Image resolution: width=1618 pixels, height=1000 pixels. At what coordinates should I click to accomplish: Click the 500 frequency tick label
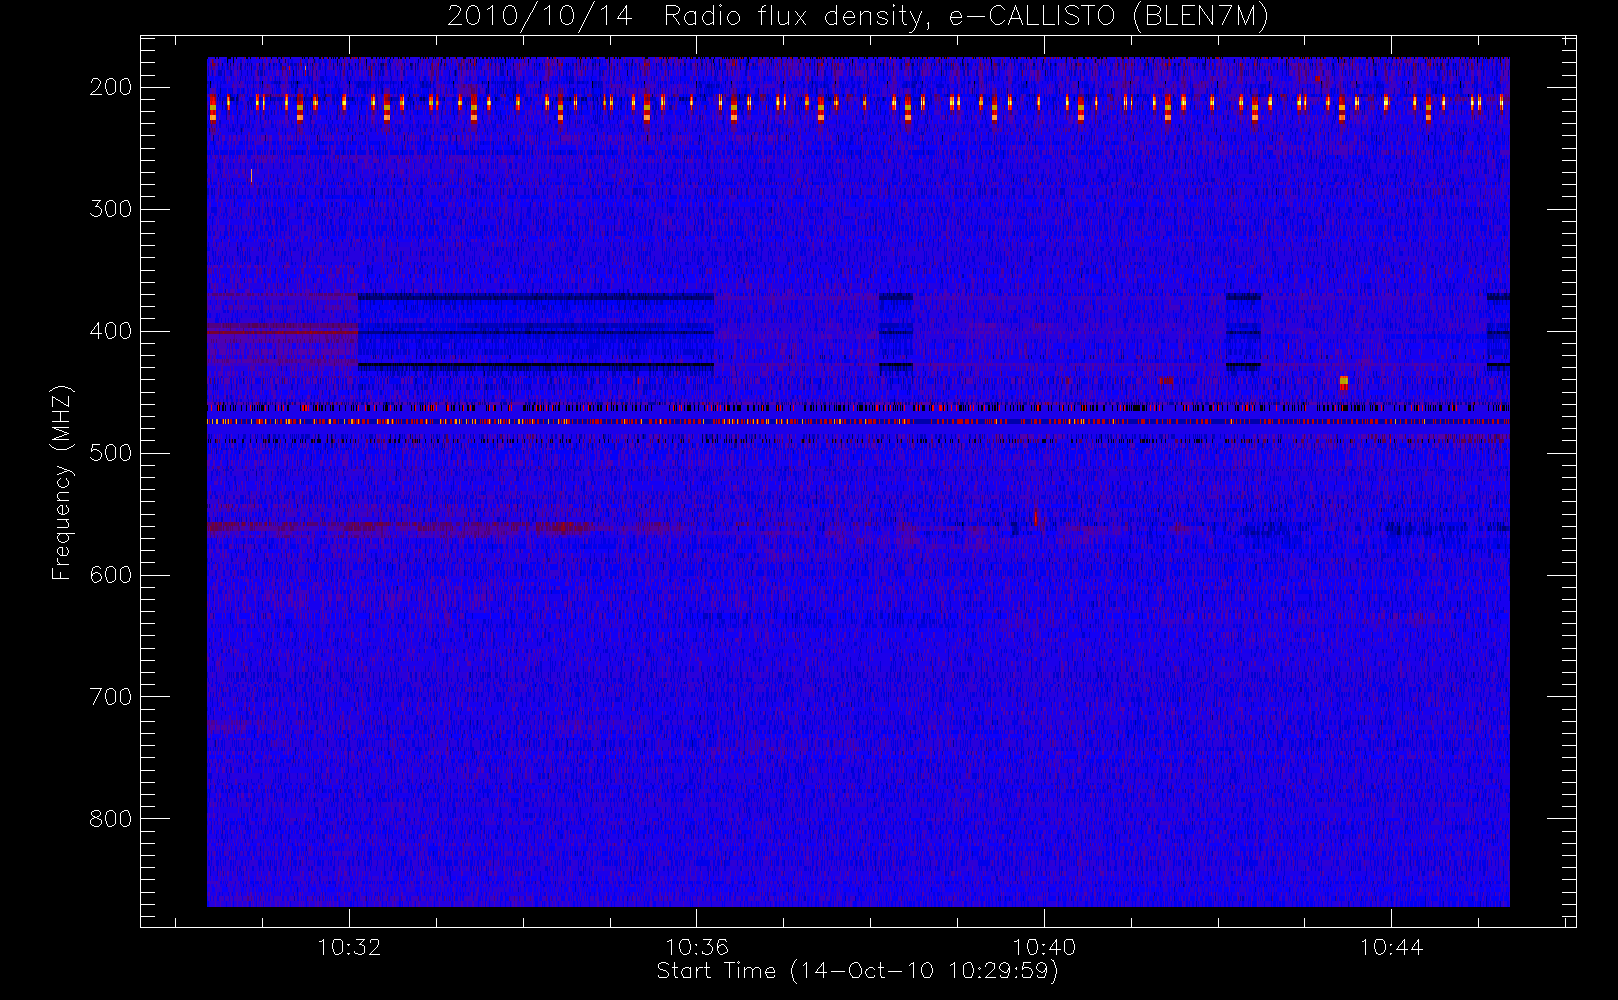[x=111, y=453]
